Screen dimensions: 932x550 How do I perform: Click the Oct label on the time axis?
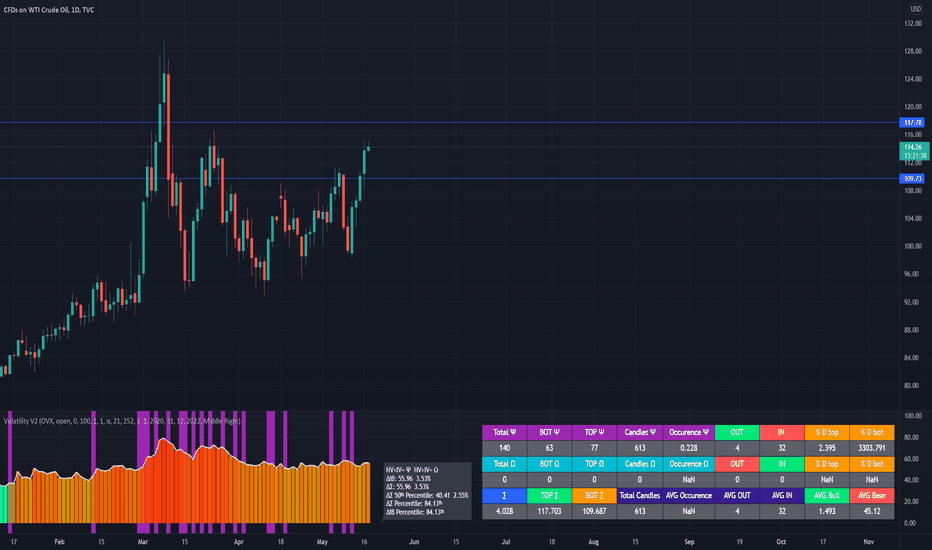coord(781,542)
